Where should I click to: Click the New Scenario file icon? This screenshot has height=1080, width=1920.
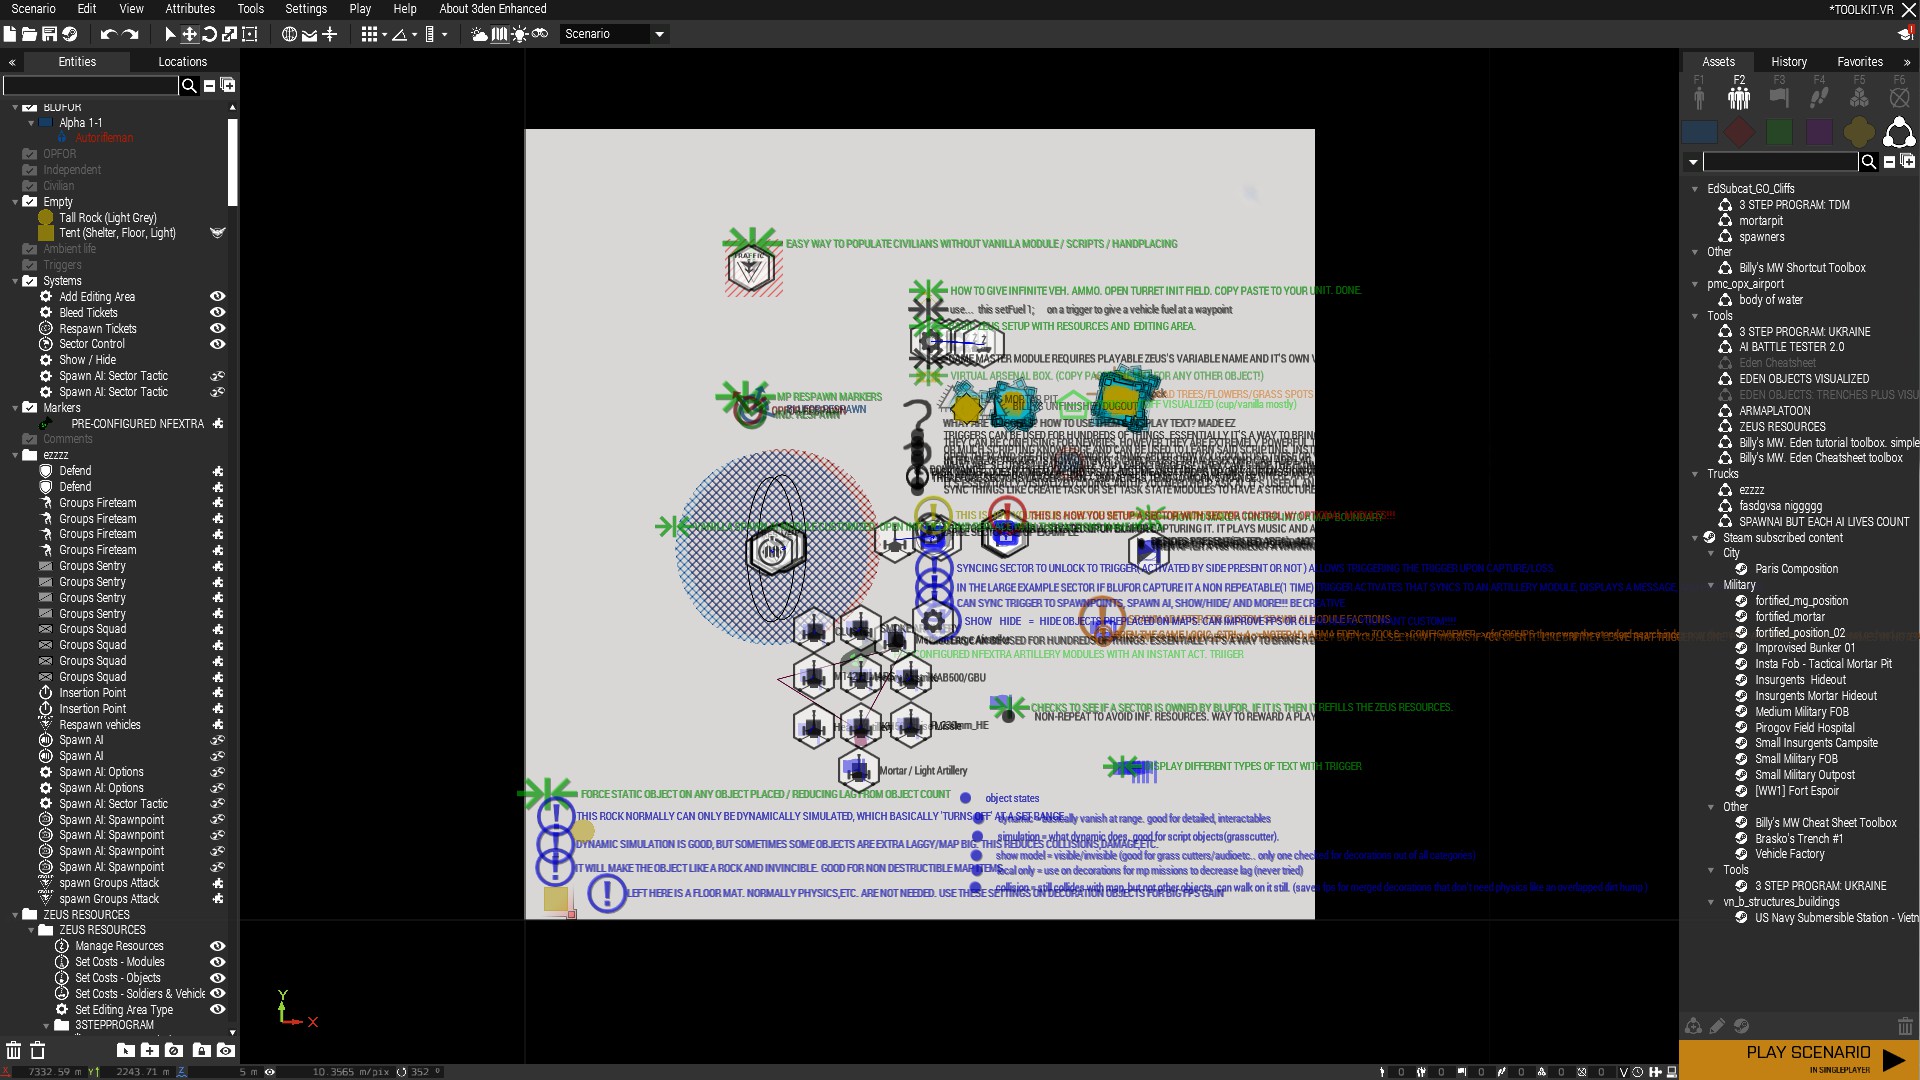(x=10, y=34)
